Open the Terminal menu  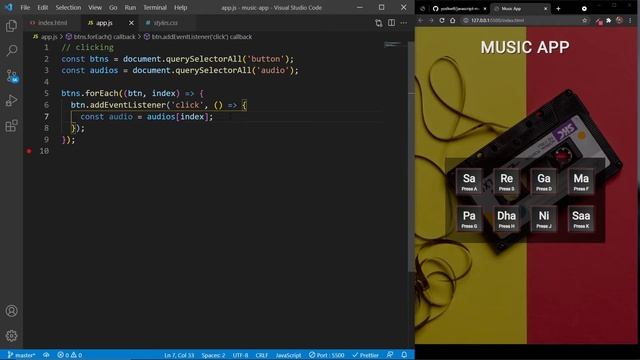click(x=155, y=7)
